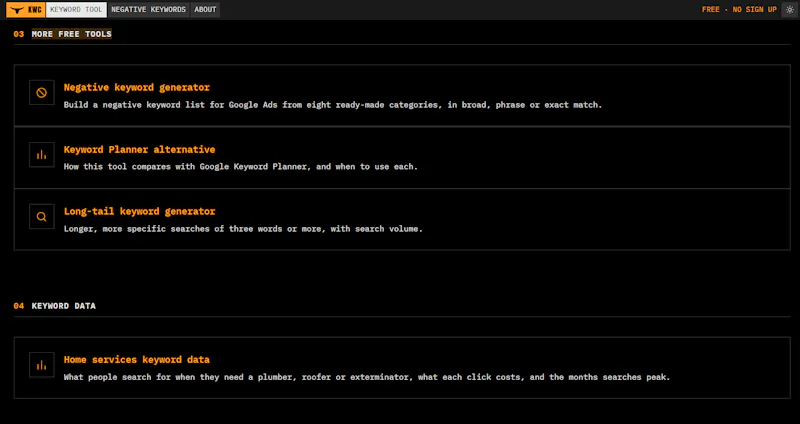The height and width of the screenshot is (424, 800).
Task: Click the '04' section number
Action: pos(19,306)
